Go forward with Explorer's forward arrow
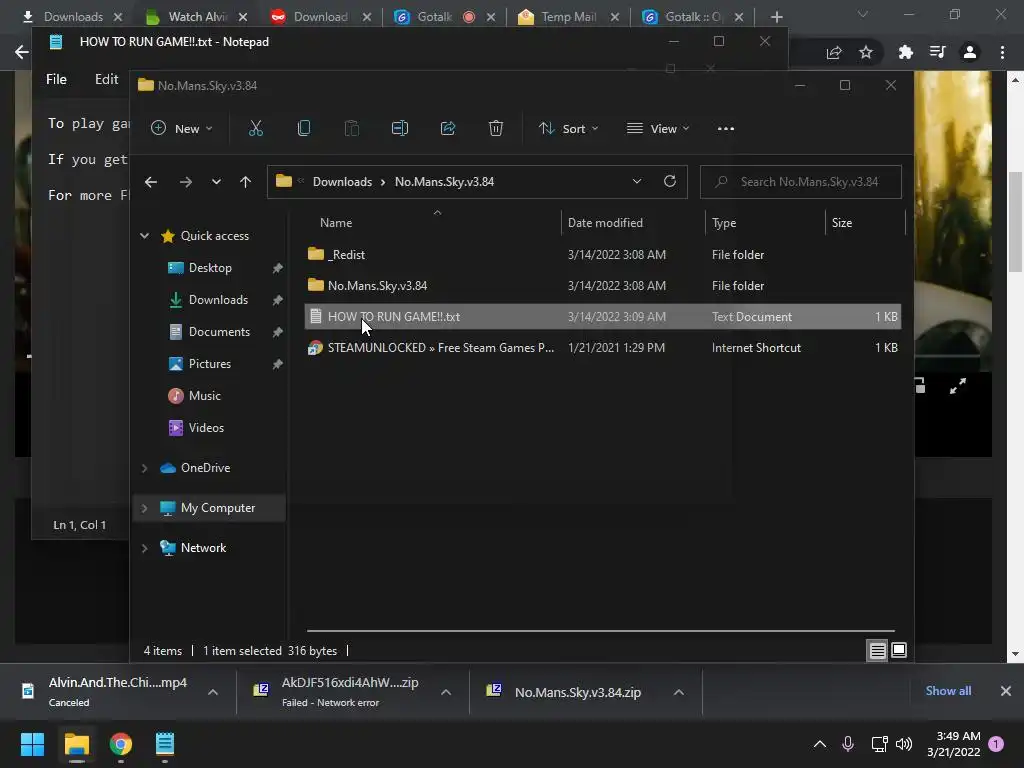1024x768 pixels. pyautogui.click(x=185, y=182)
